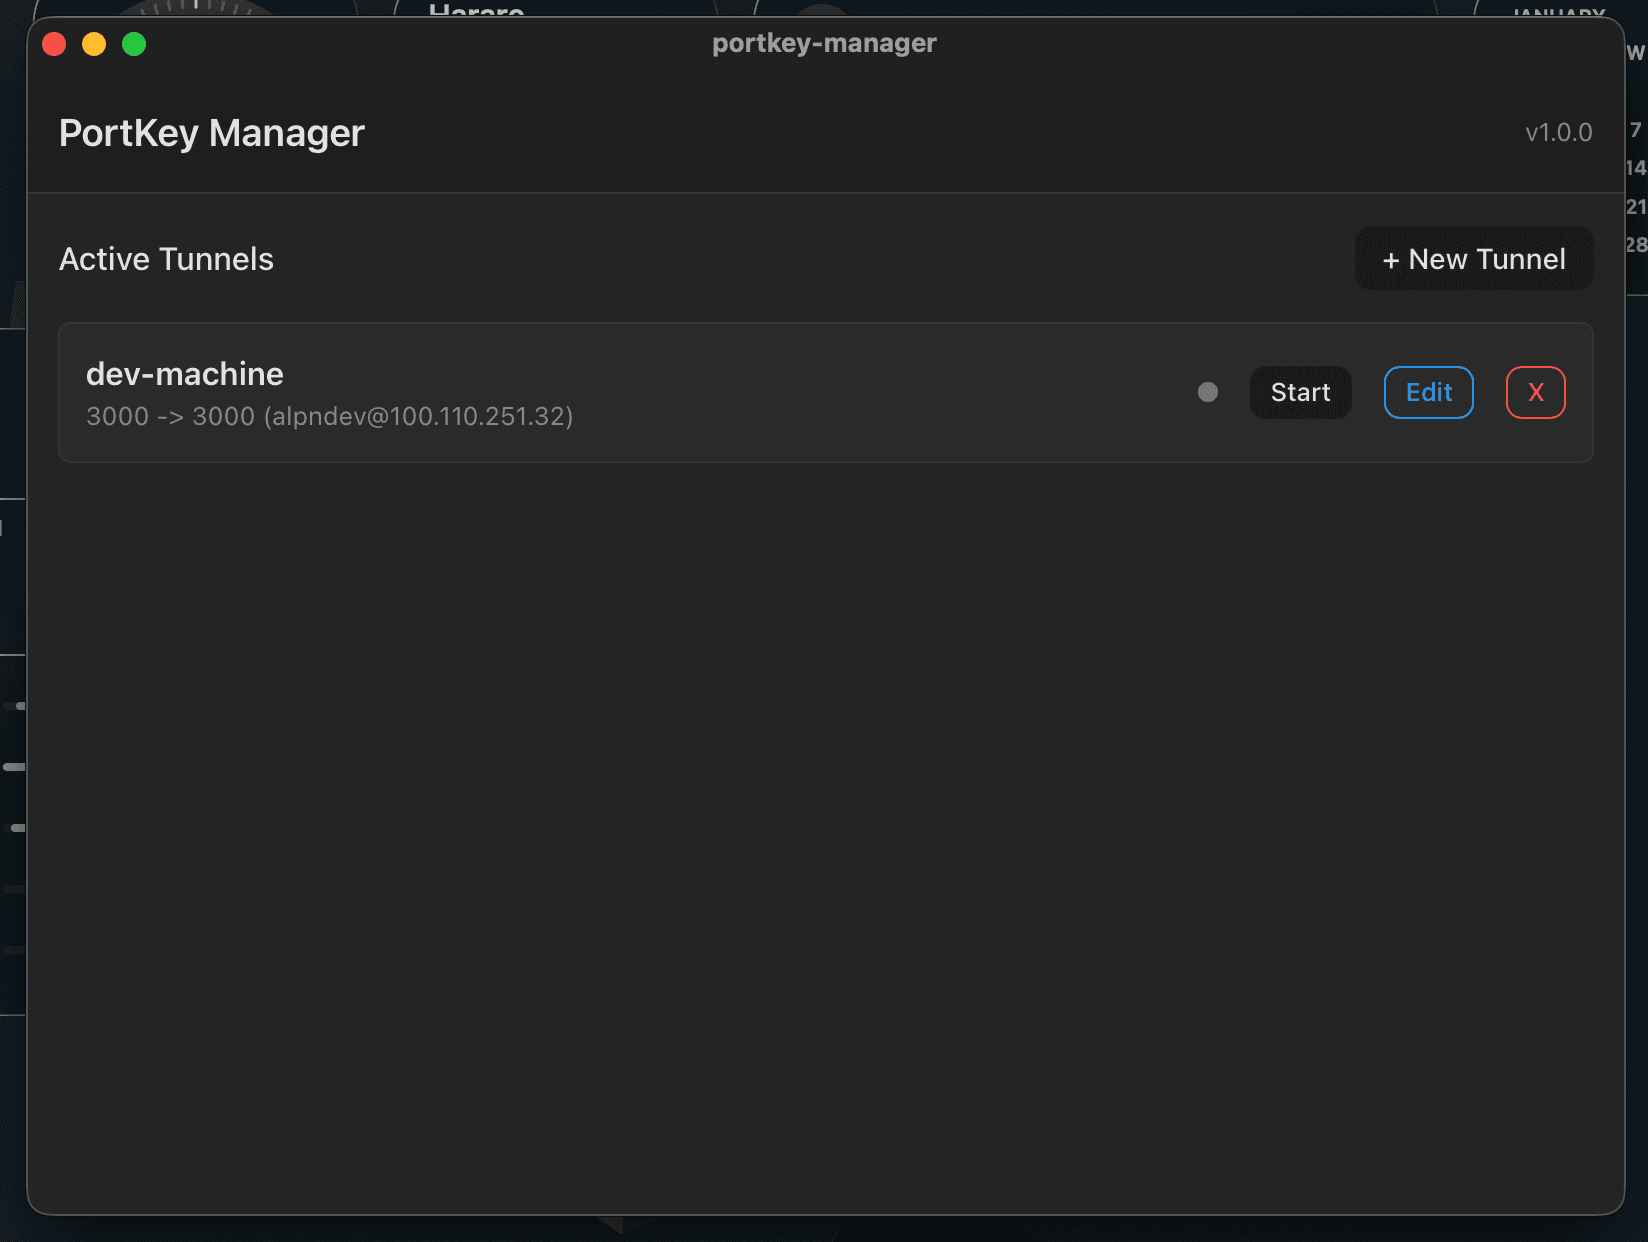This screenshot has width=1648, height=1242.
Task: Click date 7 in the background calendar
Action: [x=1636, y=130]
